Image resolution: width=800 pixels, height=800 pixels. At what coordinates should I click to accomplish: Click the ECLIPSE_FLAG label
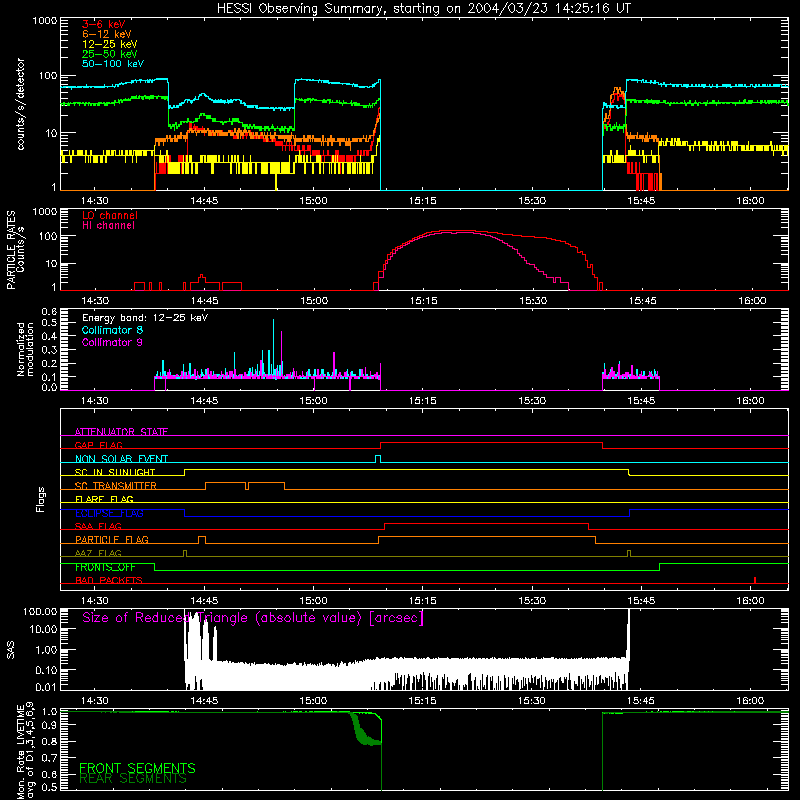pos(109,513)
